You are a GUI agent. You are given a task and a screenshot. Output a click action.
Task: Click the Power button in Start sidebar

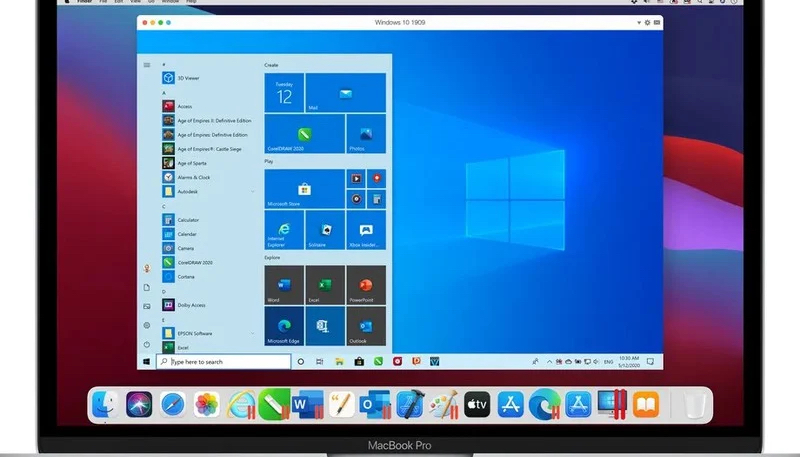(147, 343)
